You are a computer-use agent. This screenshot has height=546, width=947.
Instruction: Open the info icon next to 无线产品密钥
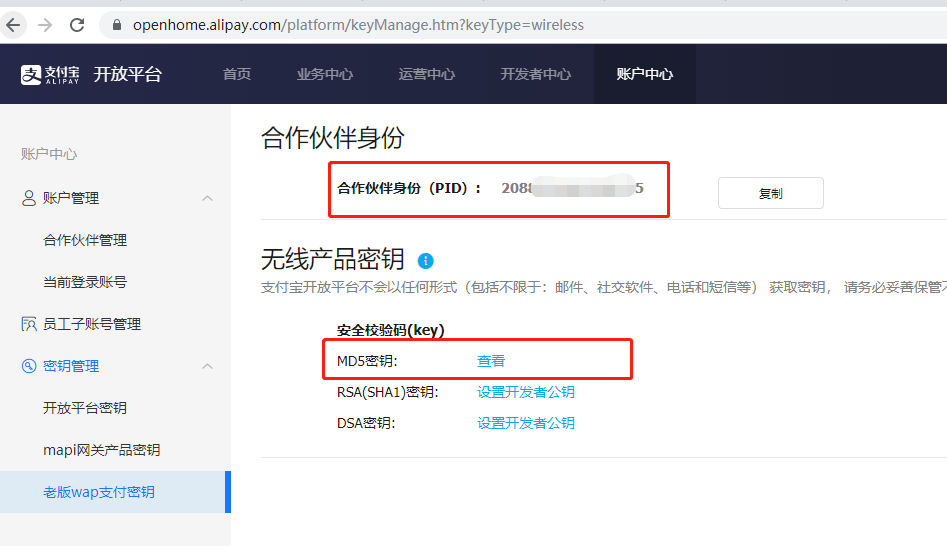426,261
